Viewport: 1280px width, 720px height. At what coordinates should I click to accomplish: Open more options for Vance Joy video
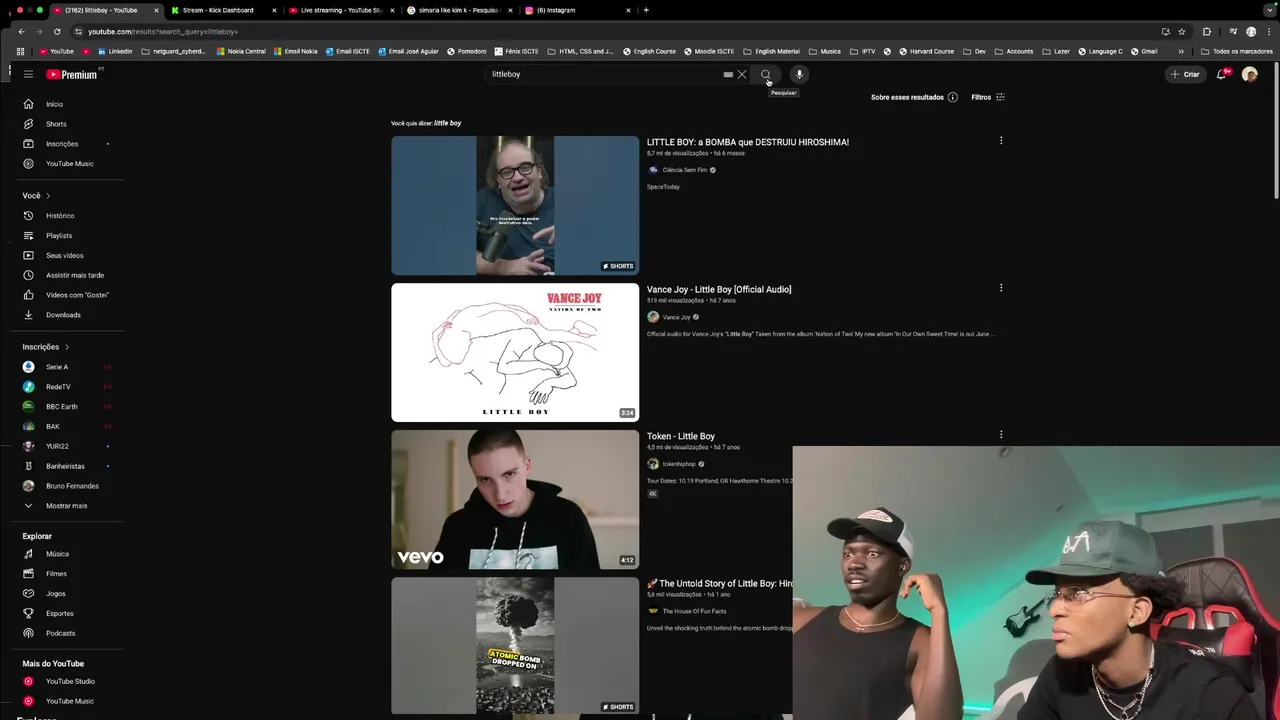(1001, 288)
